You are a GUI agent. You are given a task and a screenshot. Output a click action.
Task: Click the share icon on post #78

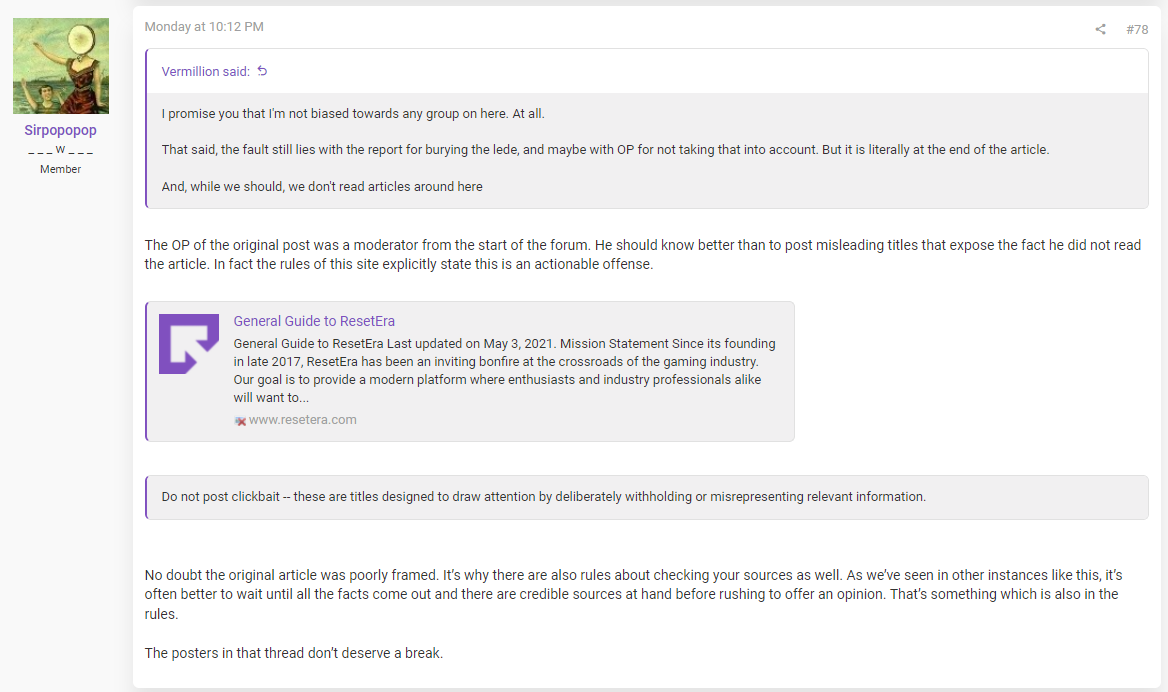(x=1100, y=29)
